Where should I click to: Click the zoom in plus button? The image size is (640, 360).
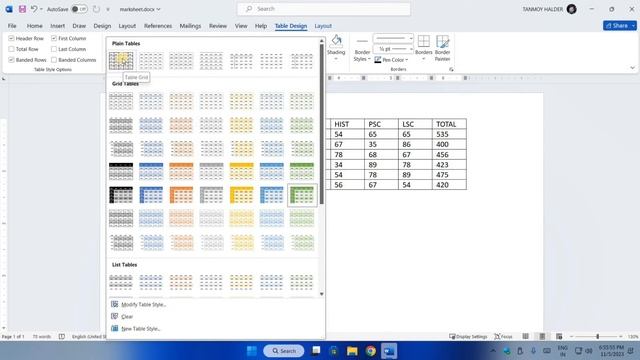click(621, 336)
